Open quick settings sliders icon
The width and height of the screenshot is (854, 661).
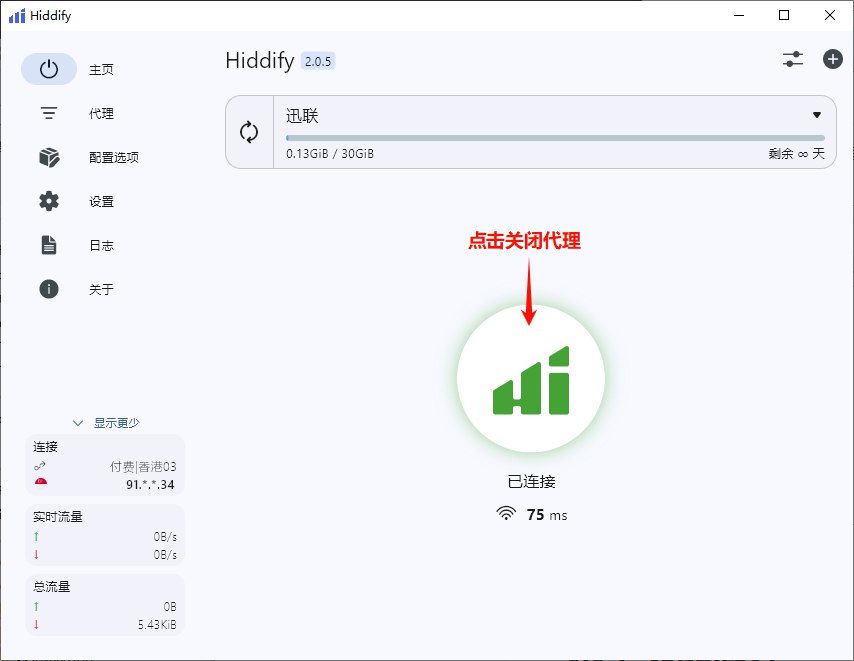793,59
